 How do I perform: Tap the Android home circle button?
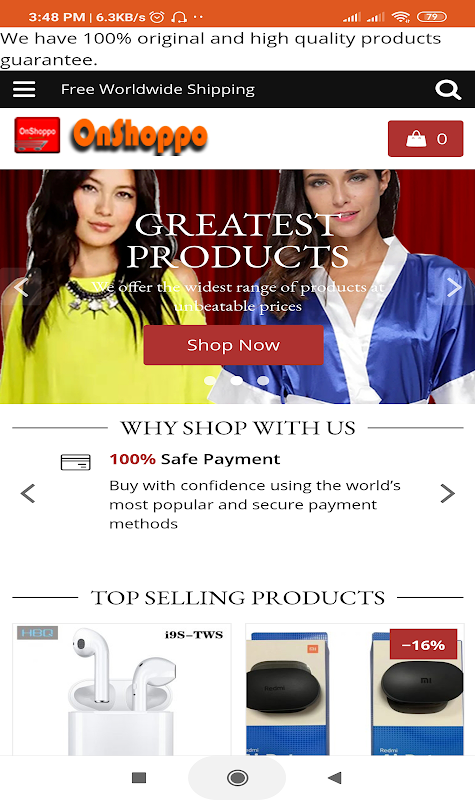pyautogui.click(x=237, y=778)
